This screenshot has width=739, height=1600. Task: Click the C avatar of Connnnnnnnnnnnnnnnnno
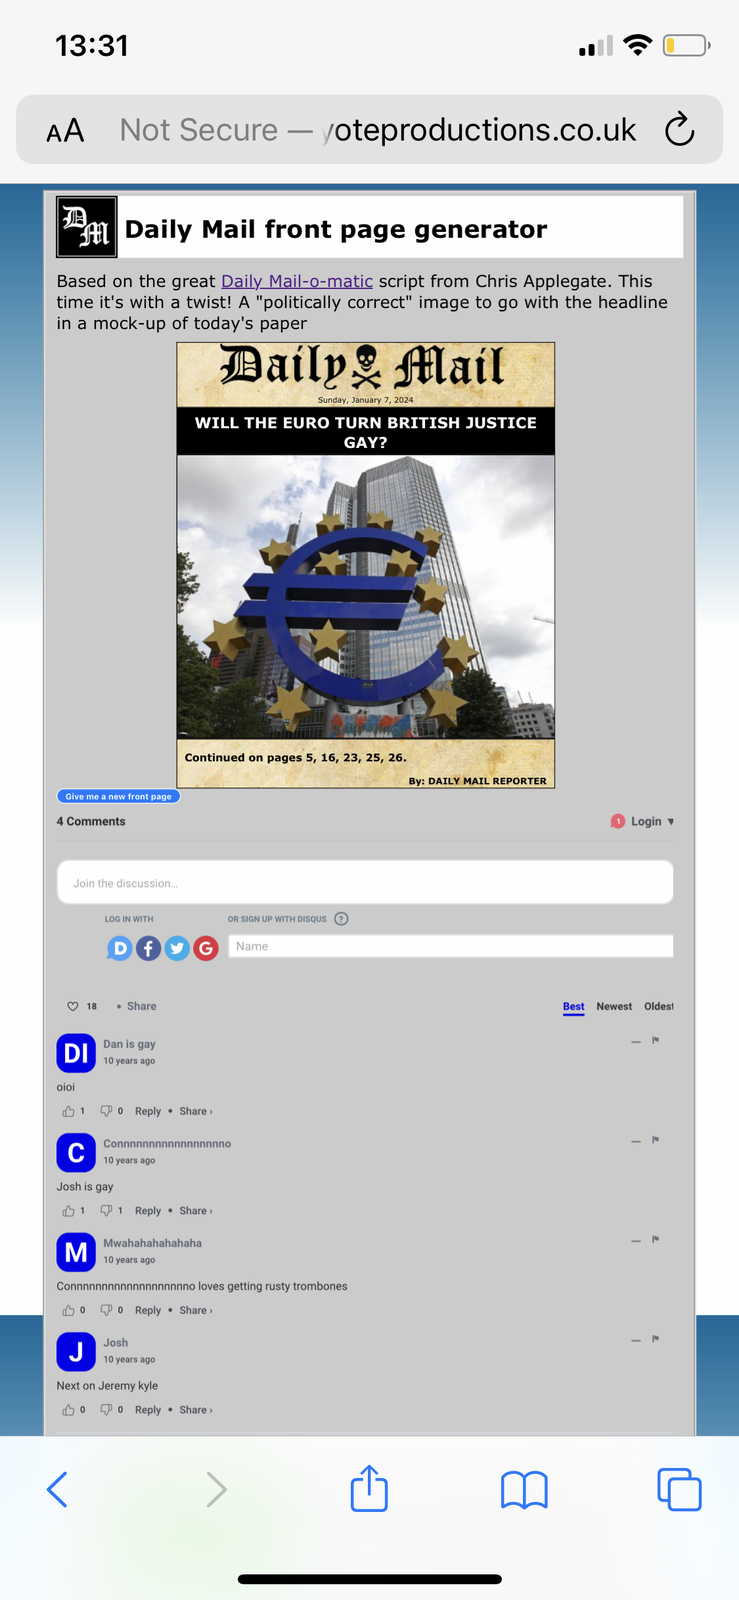[x=76, y=1153]
